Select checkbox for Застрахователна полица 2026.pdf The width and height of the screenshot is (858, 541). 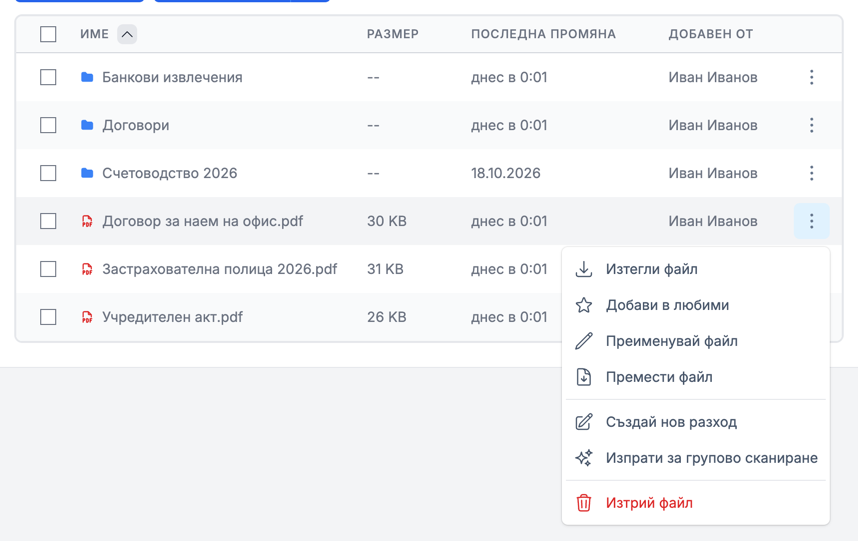click(48, 269)
